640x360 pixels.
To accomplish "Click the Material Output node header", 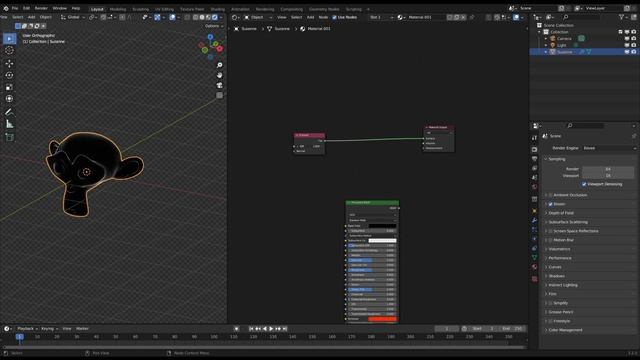I will tap(439, 127).
